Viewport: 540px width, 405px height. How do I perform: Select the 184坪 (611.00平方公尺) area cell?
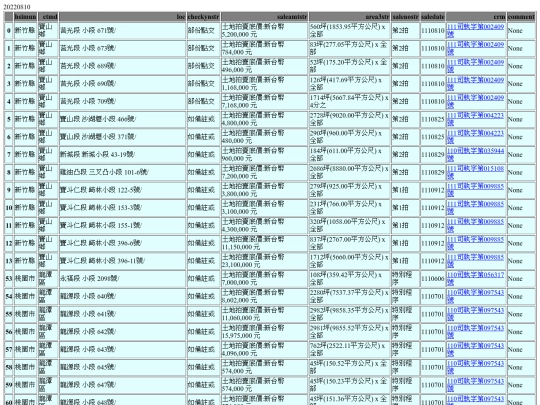[x=349, y=155]
